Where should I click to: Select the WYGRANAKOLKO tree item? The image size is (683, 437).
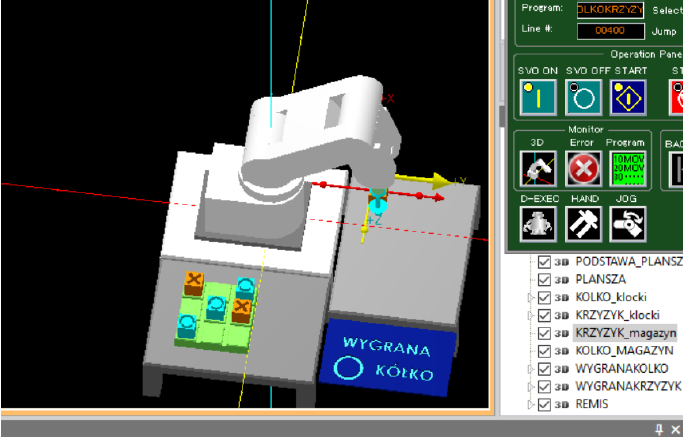pos(622,369)
